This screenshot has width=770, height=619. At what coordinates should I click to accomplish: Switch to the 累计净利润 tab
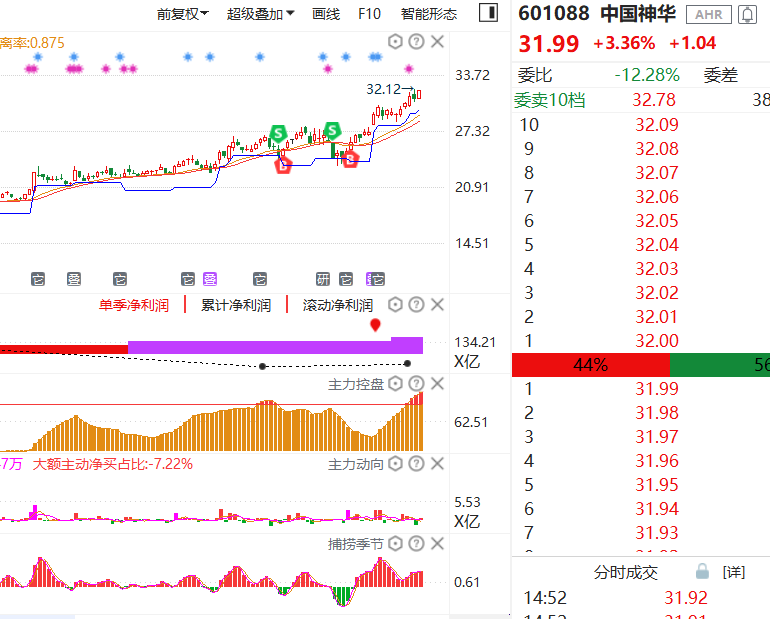pos(236,305)
